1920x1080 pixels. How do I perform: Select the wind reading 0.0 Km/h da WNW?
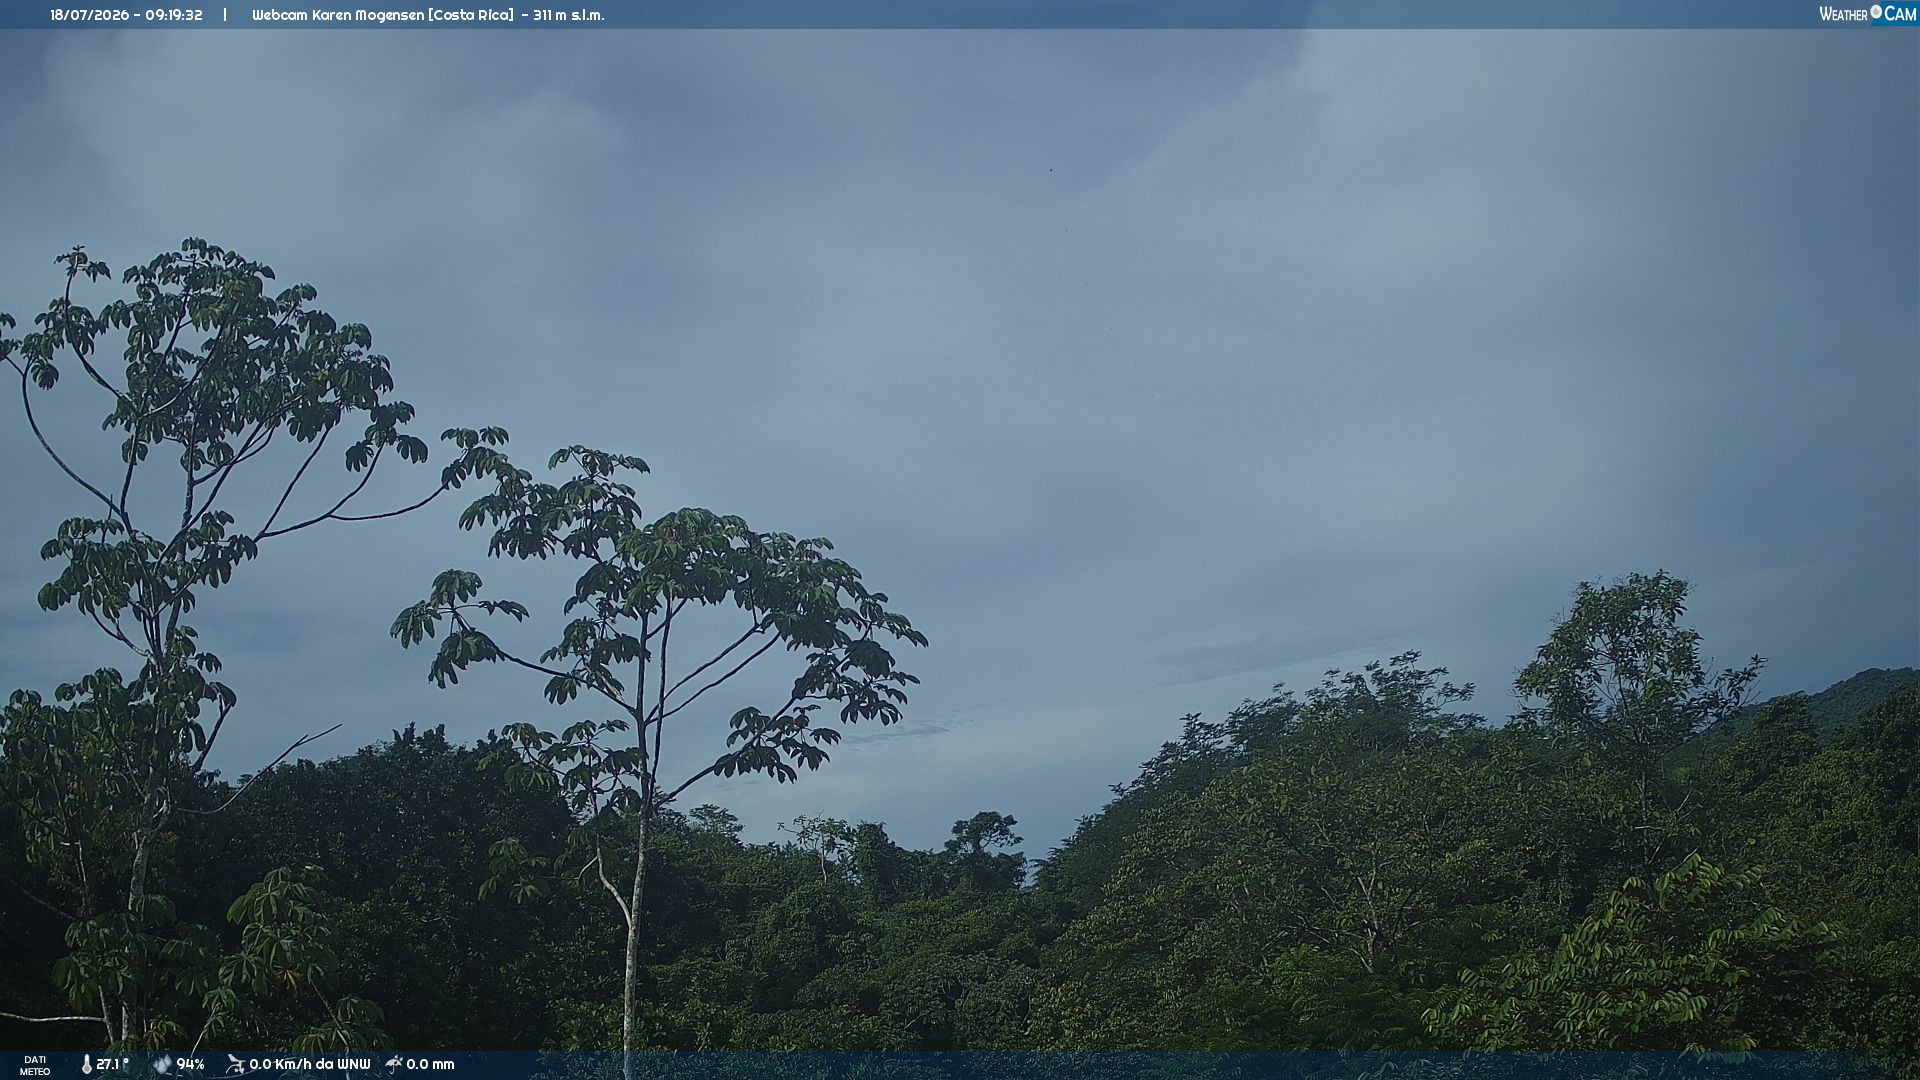(x=310, y=1065)
